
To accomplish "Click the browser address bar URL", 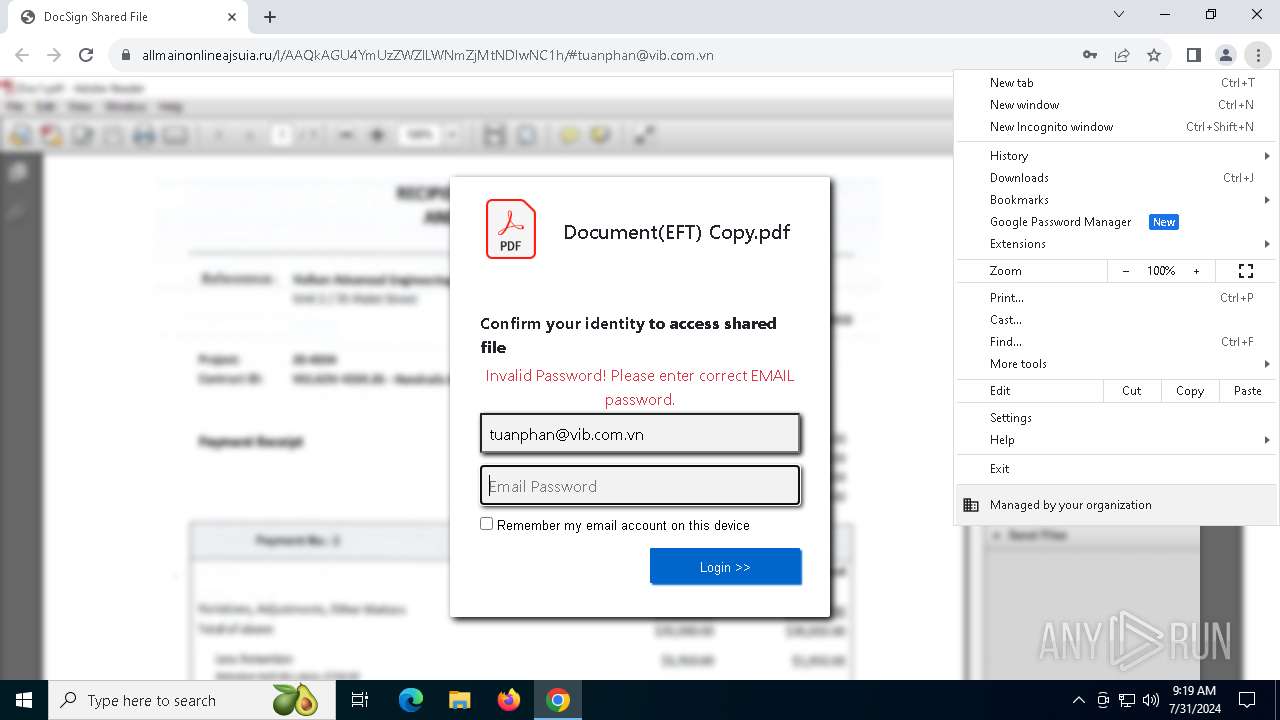I will click(428, 55).
